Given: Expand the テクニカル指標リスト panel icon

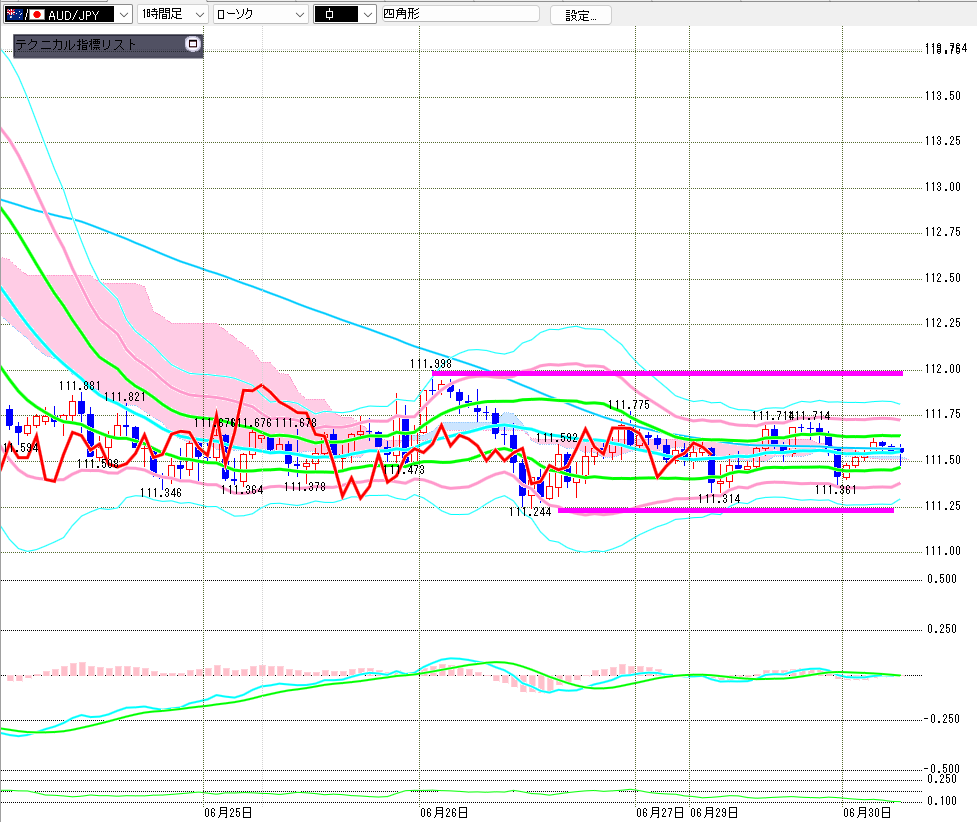Looking at the screenshot, I should (x=193, y=44).
